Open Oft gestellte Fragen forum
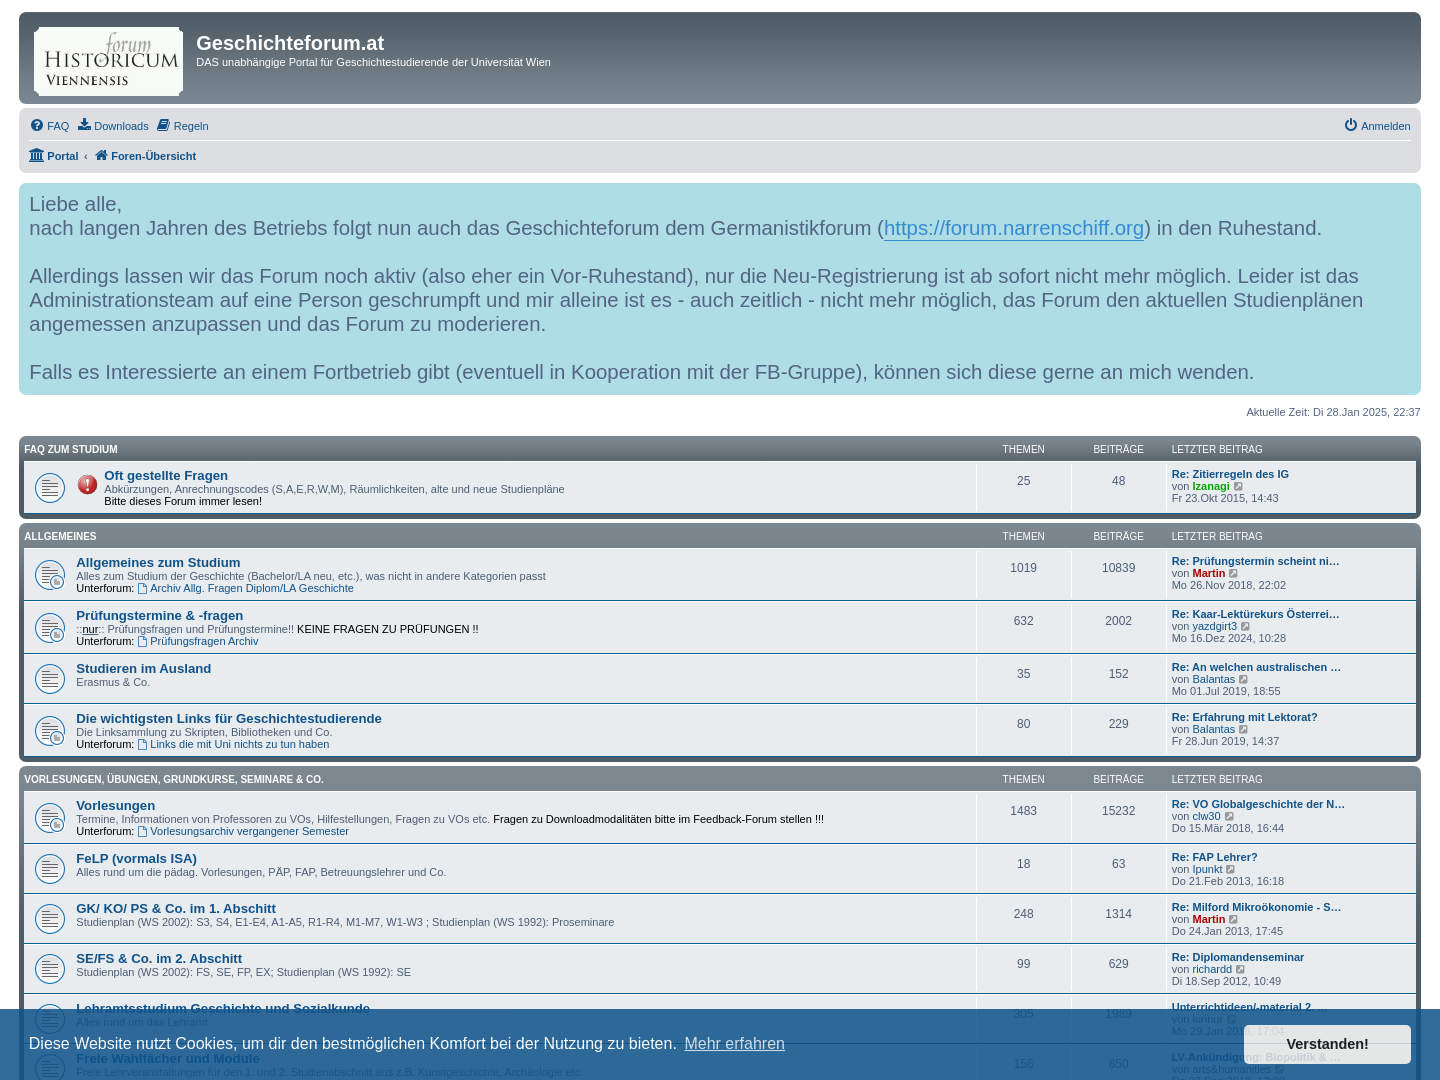This screenshot has height=1080, width=1440. [x=166, y=476]
